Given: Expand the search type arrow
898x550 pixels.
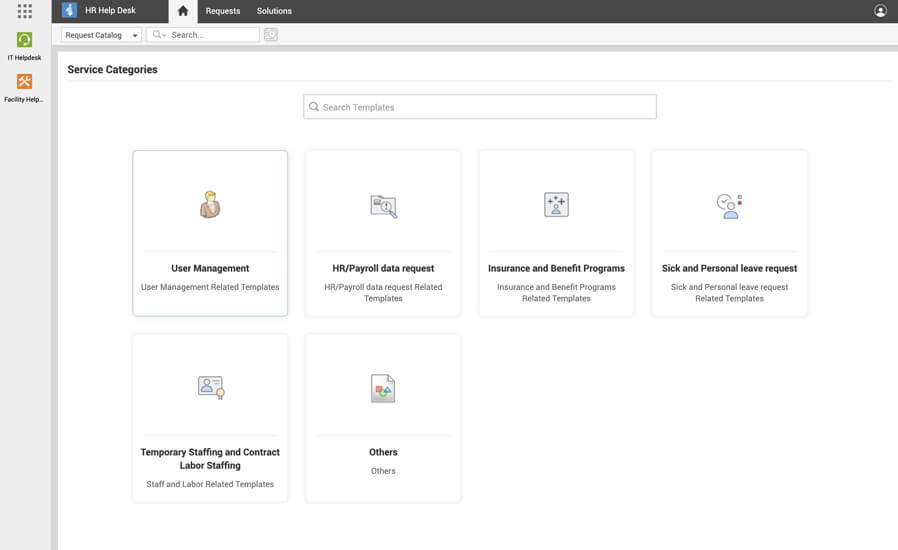Looking at the screenshot, I should pos(159,35).
